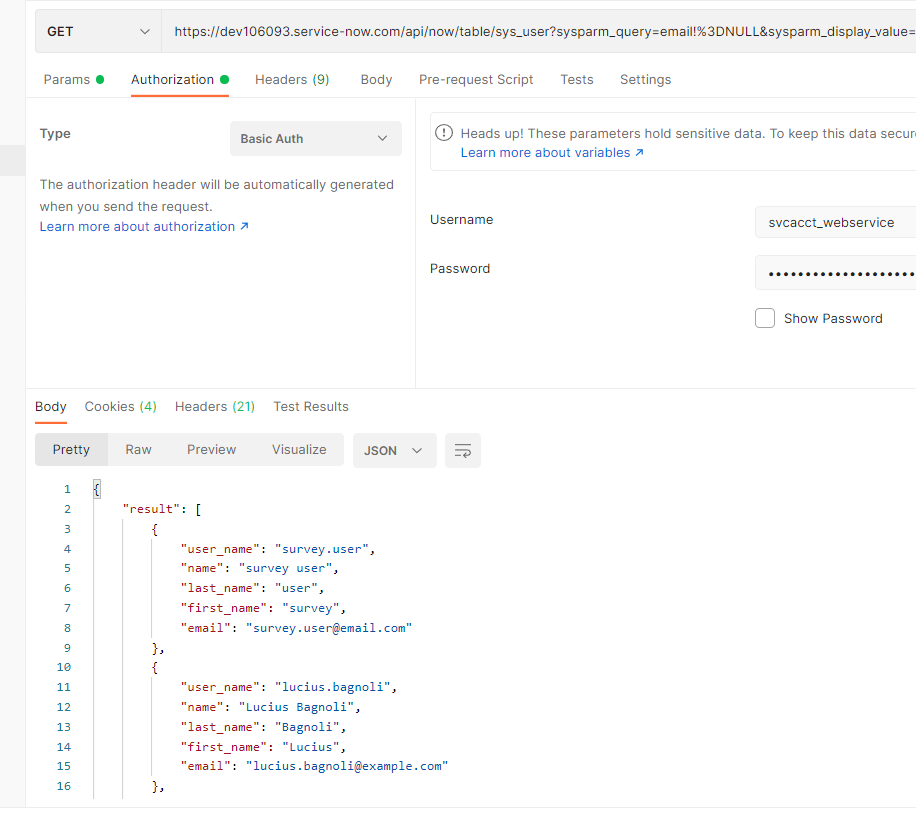Switch to Test Results tab
The width and height of the screenshot is (916, 818).
pyautogui.click(x=311, y=407)
